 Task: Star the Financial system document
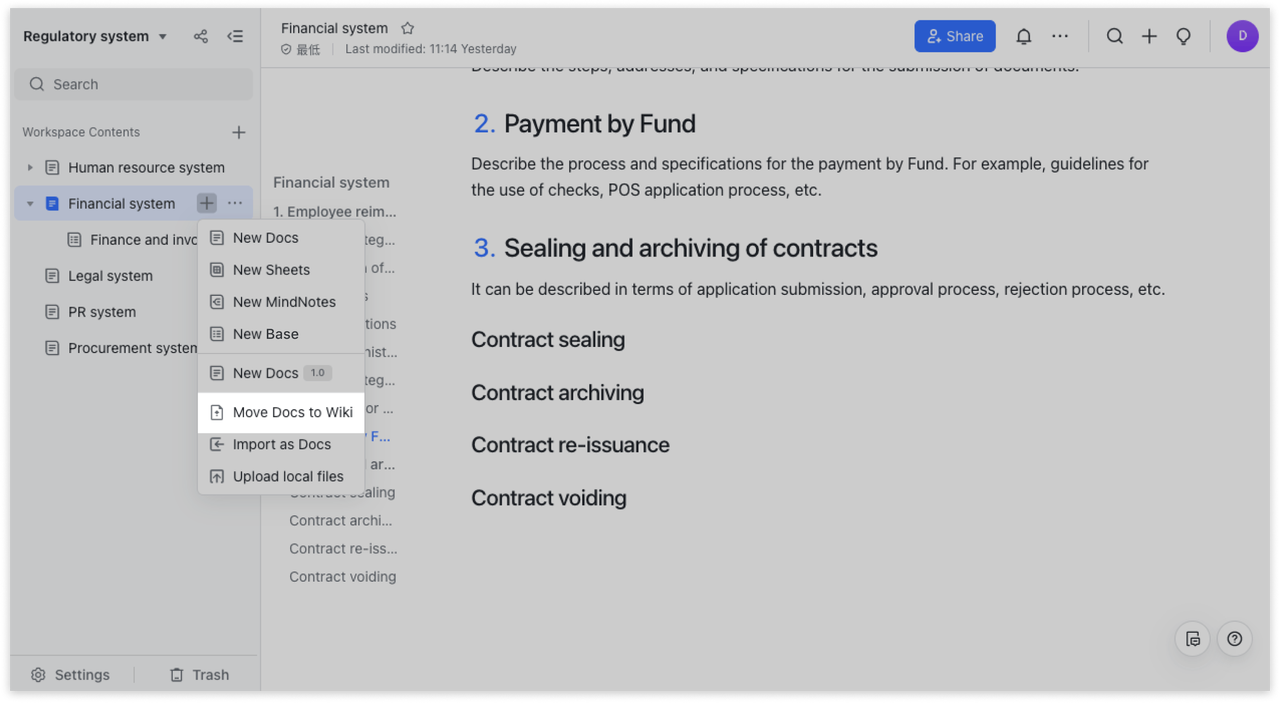pyautogui.click(x=407, y=28)
